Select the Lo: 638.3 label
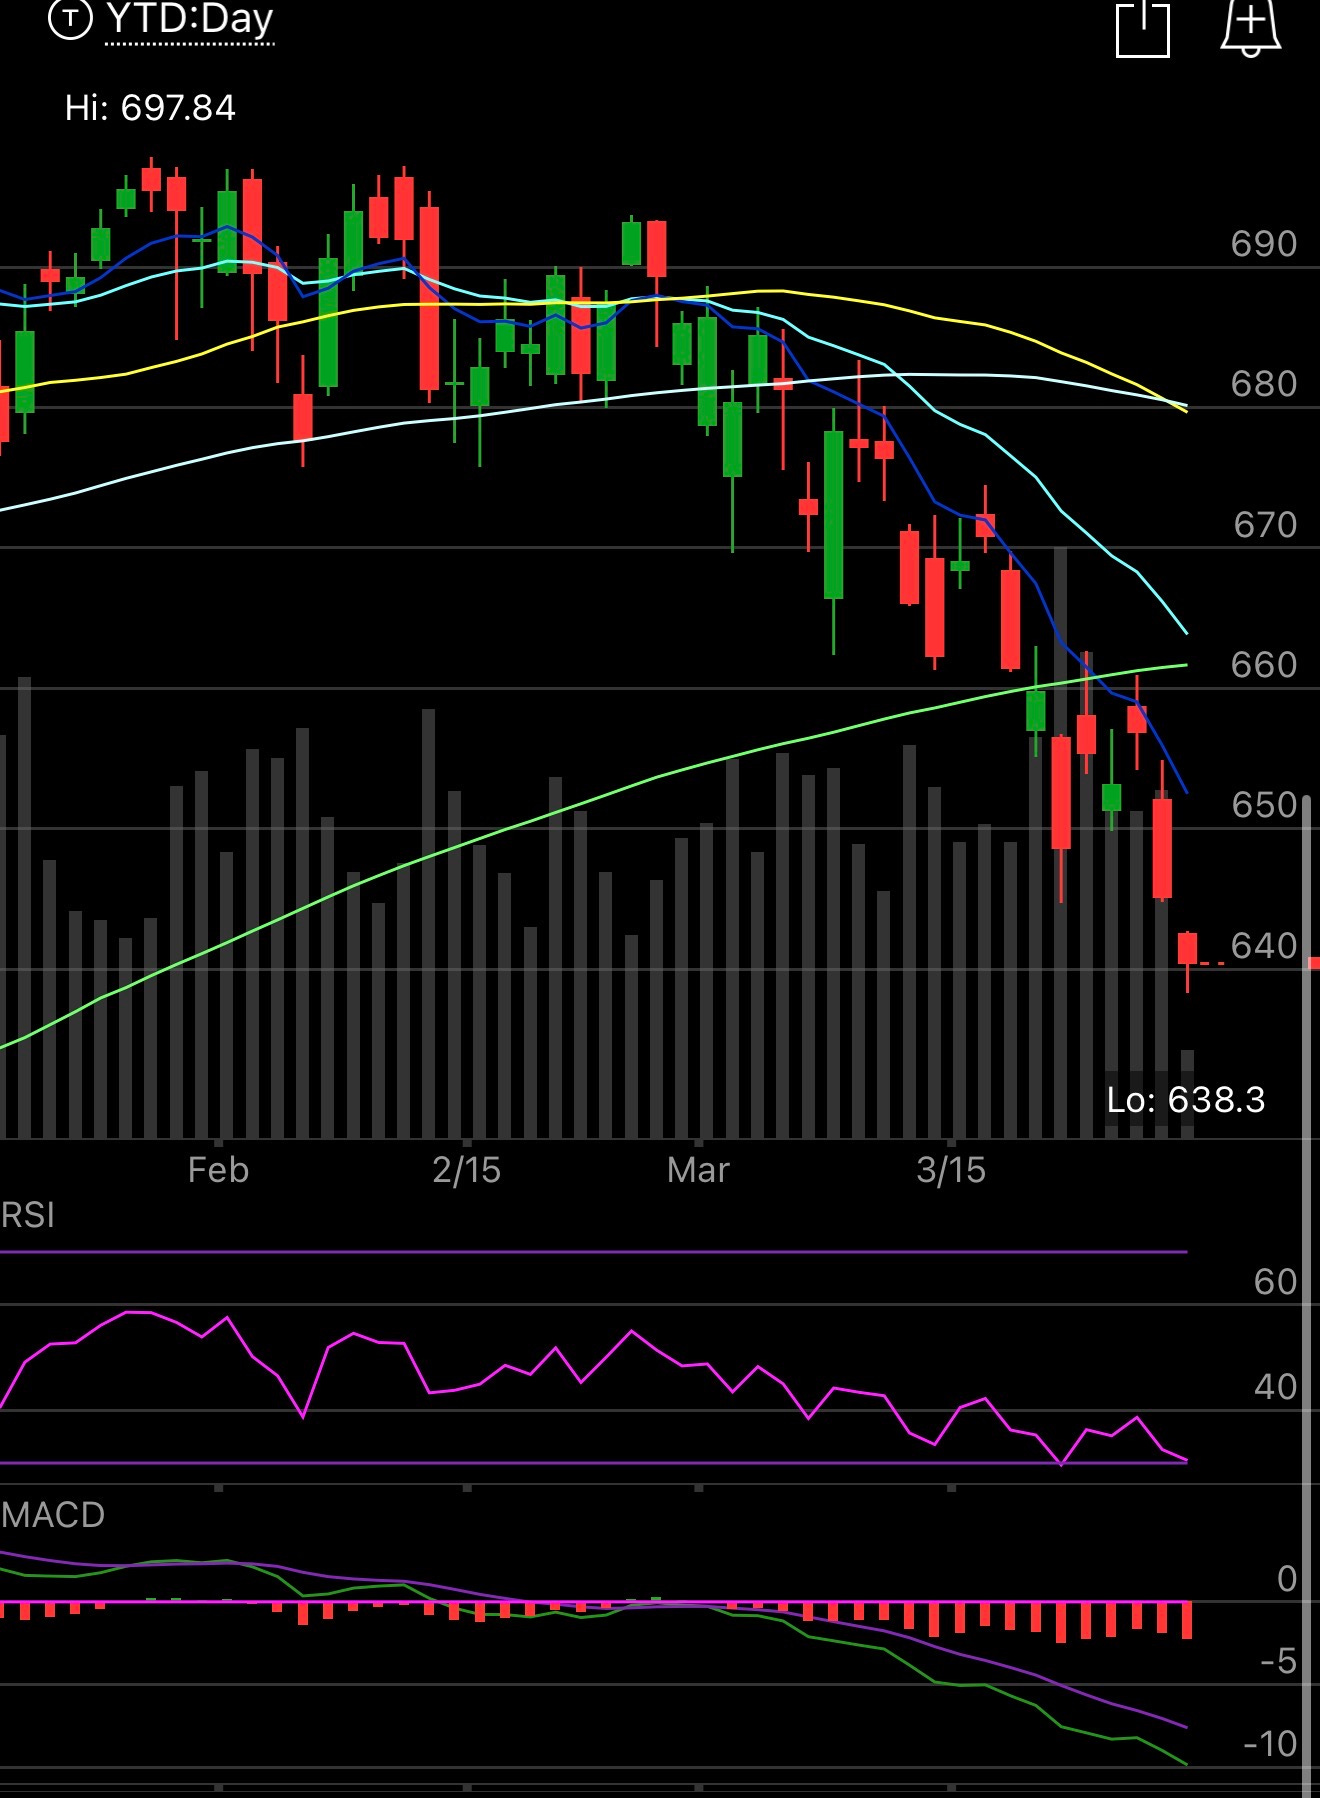Screen dimensions: 1320x1798 coord(1186,1100)
